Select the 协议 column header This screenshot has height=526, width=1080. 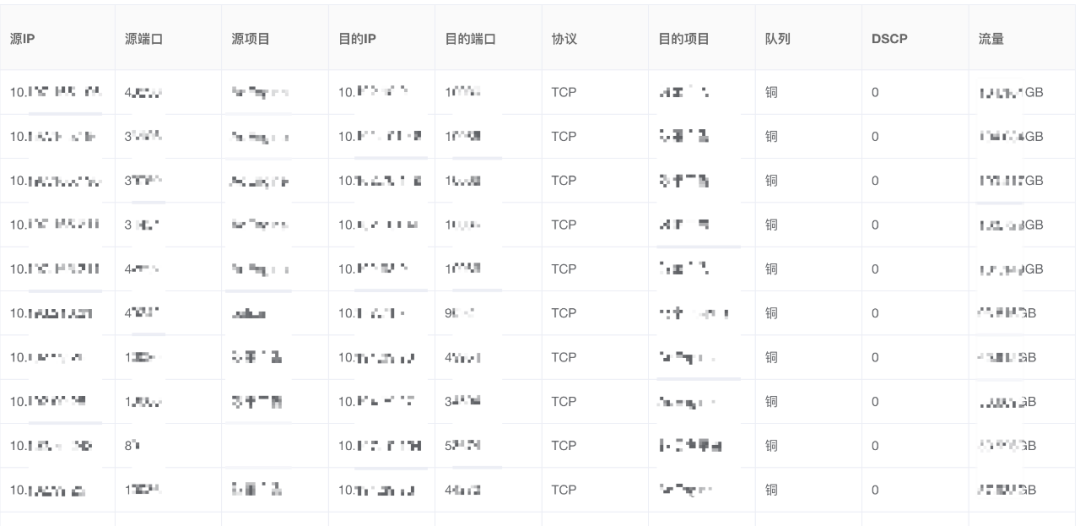click(x=563, y=39)
